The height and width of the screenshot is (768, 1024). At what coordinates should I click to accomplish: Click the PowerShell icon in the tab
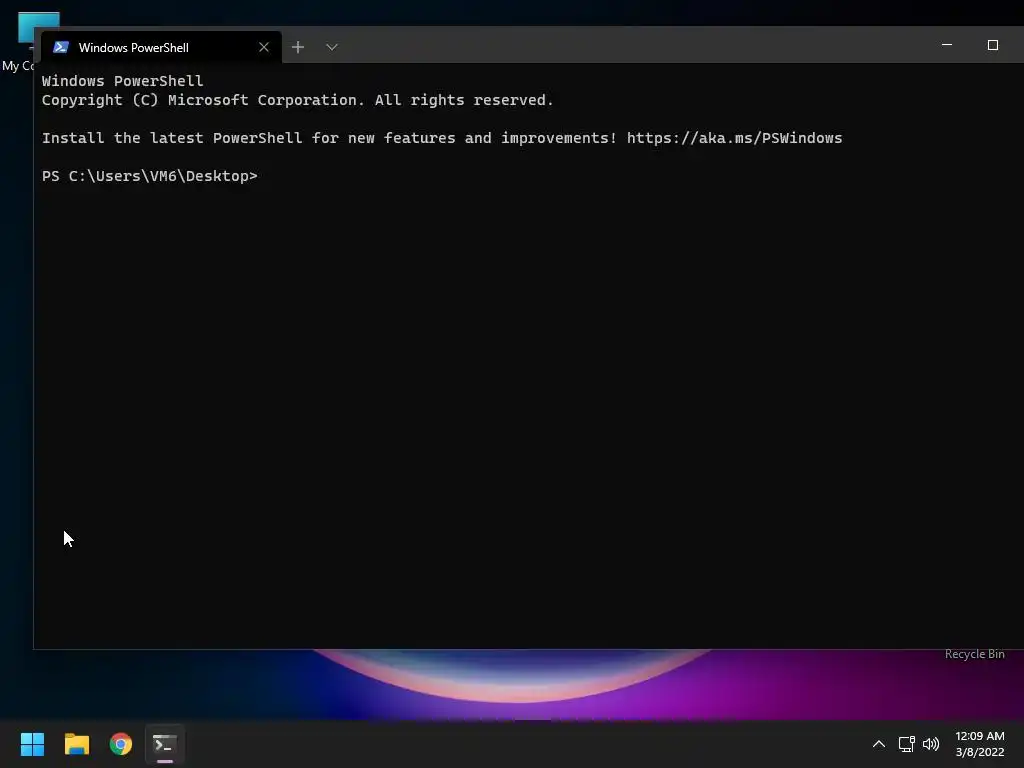(x=61, y=47)
